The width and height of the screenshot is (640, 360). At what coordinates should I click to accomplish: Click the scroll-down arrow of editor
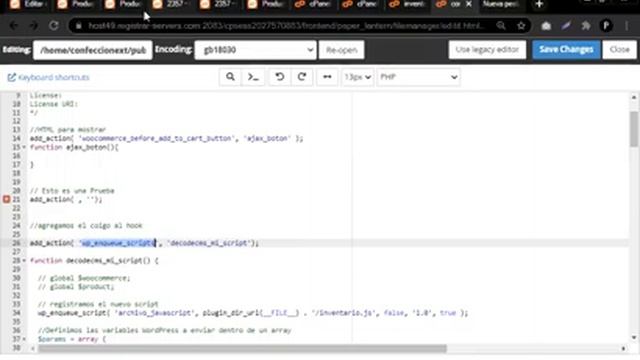coord(633,338)
